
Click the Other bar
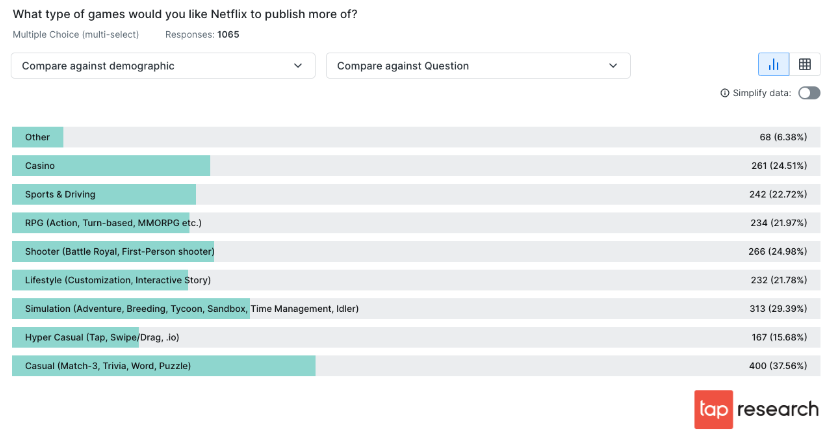pyautogui.click(x=37, y=137)
